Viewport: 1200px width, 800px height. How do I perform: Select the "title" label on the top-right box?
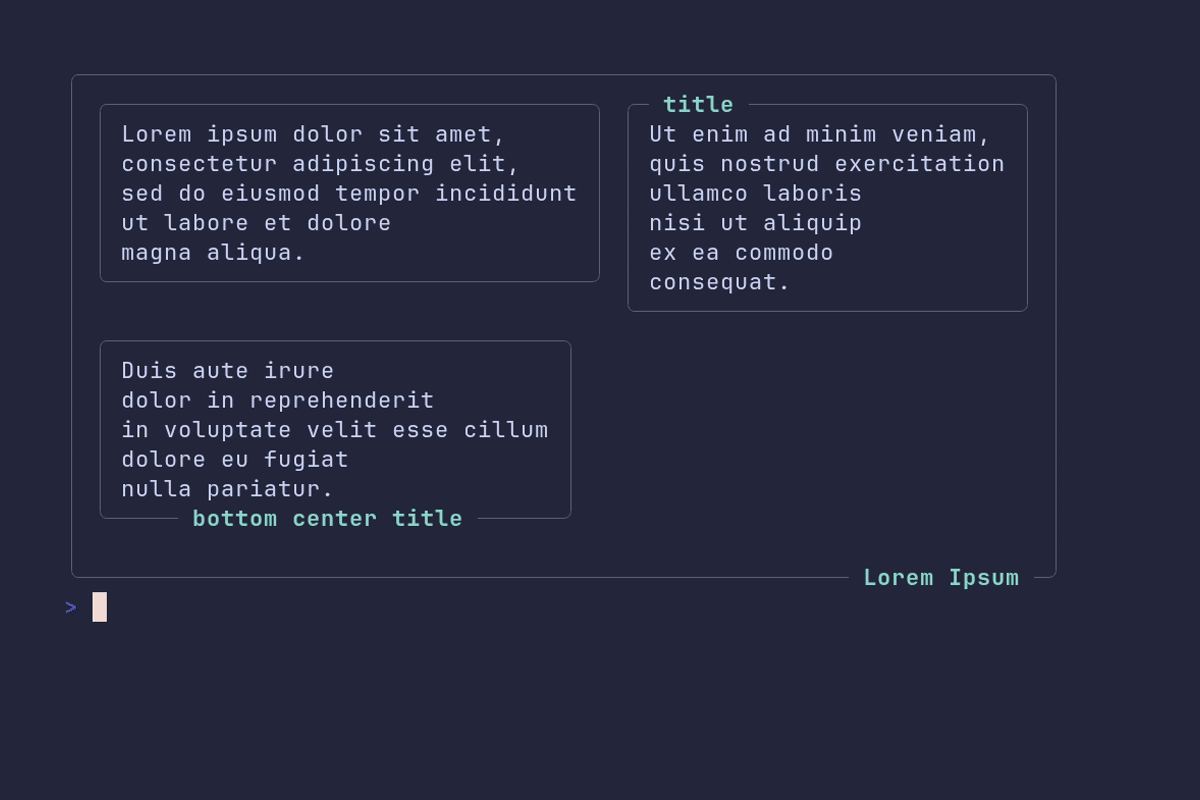pyautogui.click(x=698, y=104)
